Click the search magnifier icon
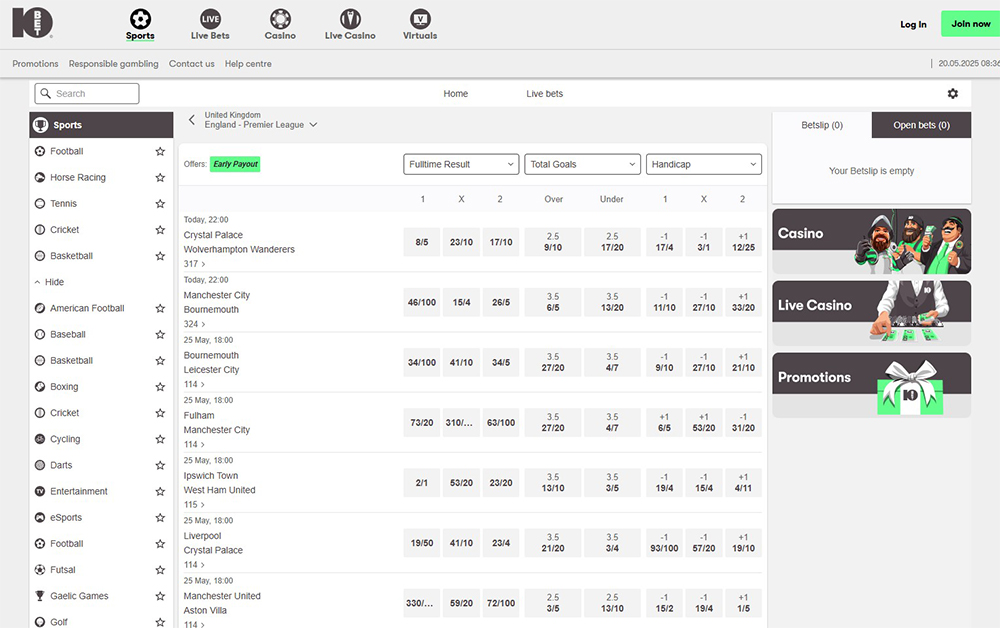Viewport: 1000px width, 628px height. pyautogui.click(x=45, y=94)
